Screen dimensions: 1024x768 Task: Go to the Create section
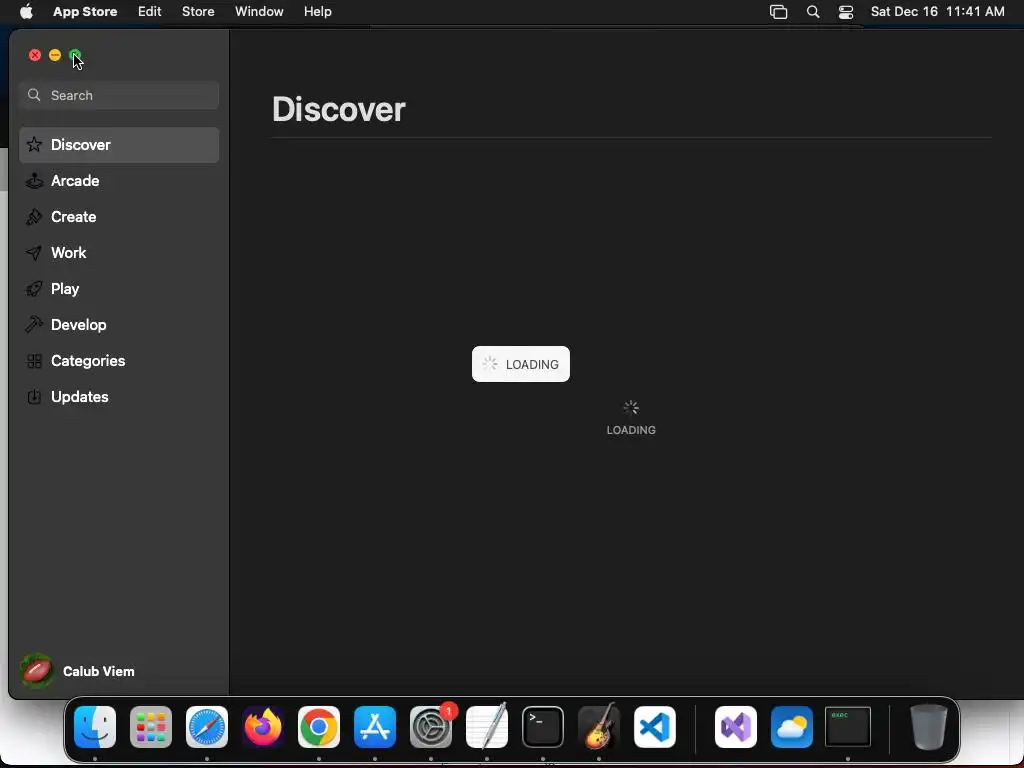pos(119,217)
